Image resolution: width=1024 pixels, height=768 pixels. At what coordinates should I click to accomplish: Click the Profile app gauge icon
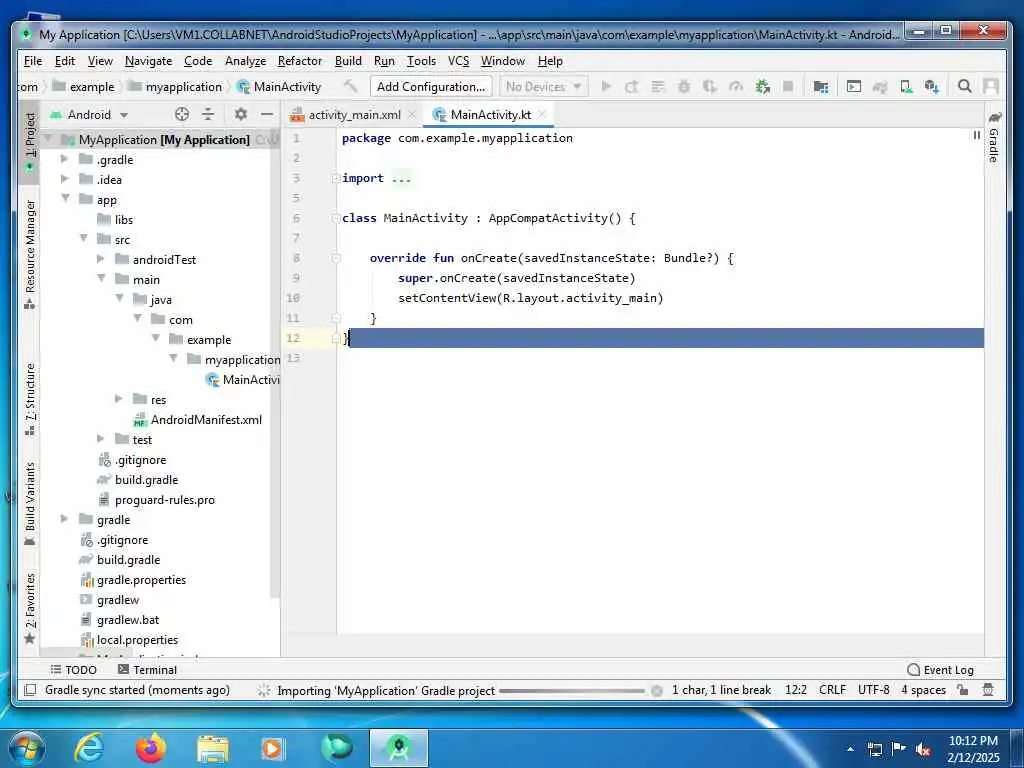pyautogui.click(x=736, y=86)
